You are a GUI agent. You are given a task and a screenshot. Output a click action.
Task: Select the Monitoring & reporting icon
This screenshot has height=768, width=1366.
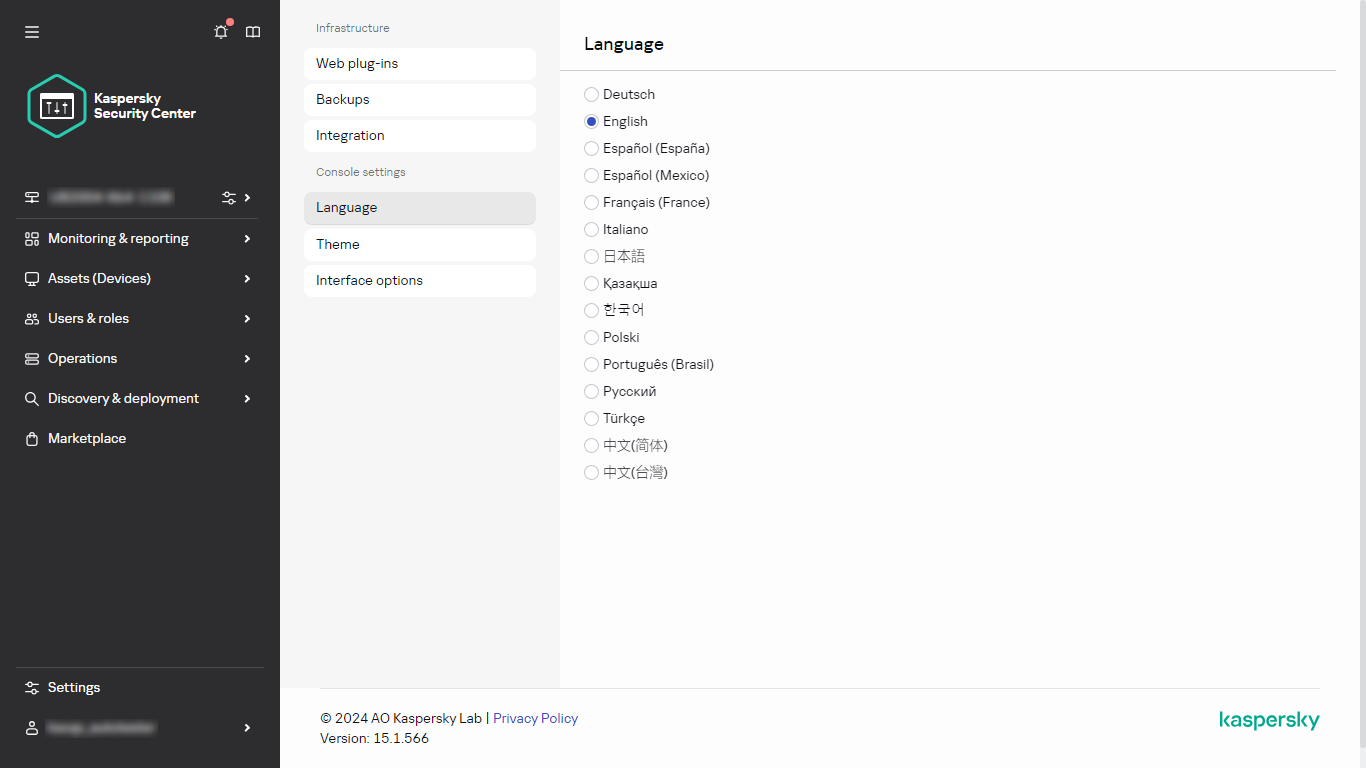pos(31,238)
